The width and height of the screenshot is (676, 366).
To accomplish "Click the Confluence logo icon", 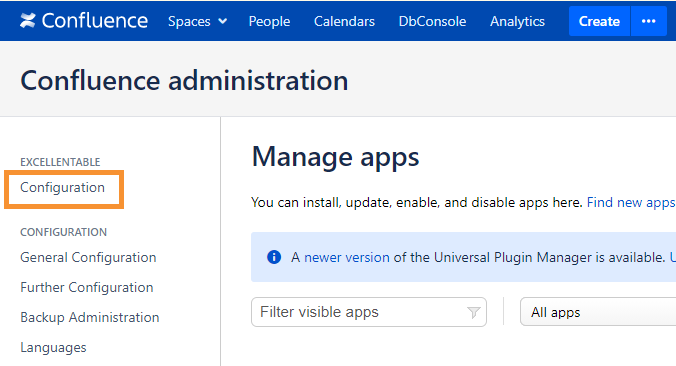I will point(28,21).
